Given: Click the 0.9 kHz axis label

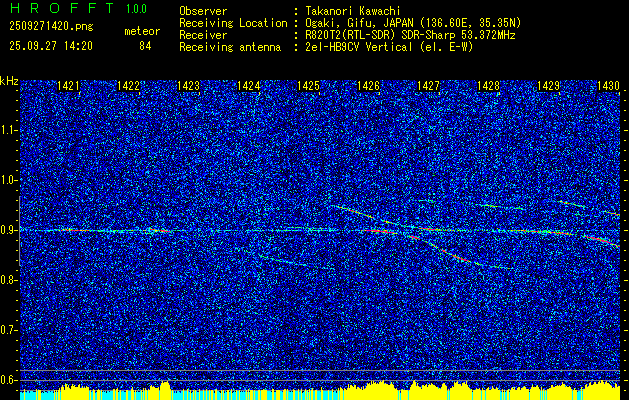Looking at the screenshot, I should pyautogui.click(x=9, y=230).
